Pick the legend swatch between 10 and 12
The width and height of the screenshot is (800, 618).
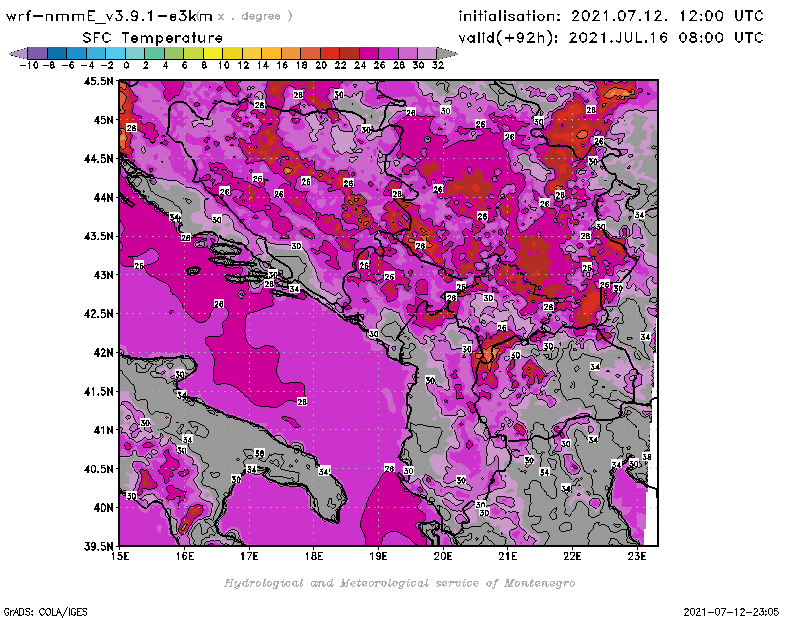tap(232, 54)
